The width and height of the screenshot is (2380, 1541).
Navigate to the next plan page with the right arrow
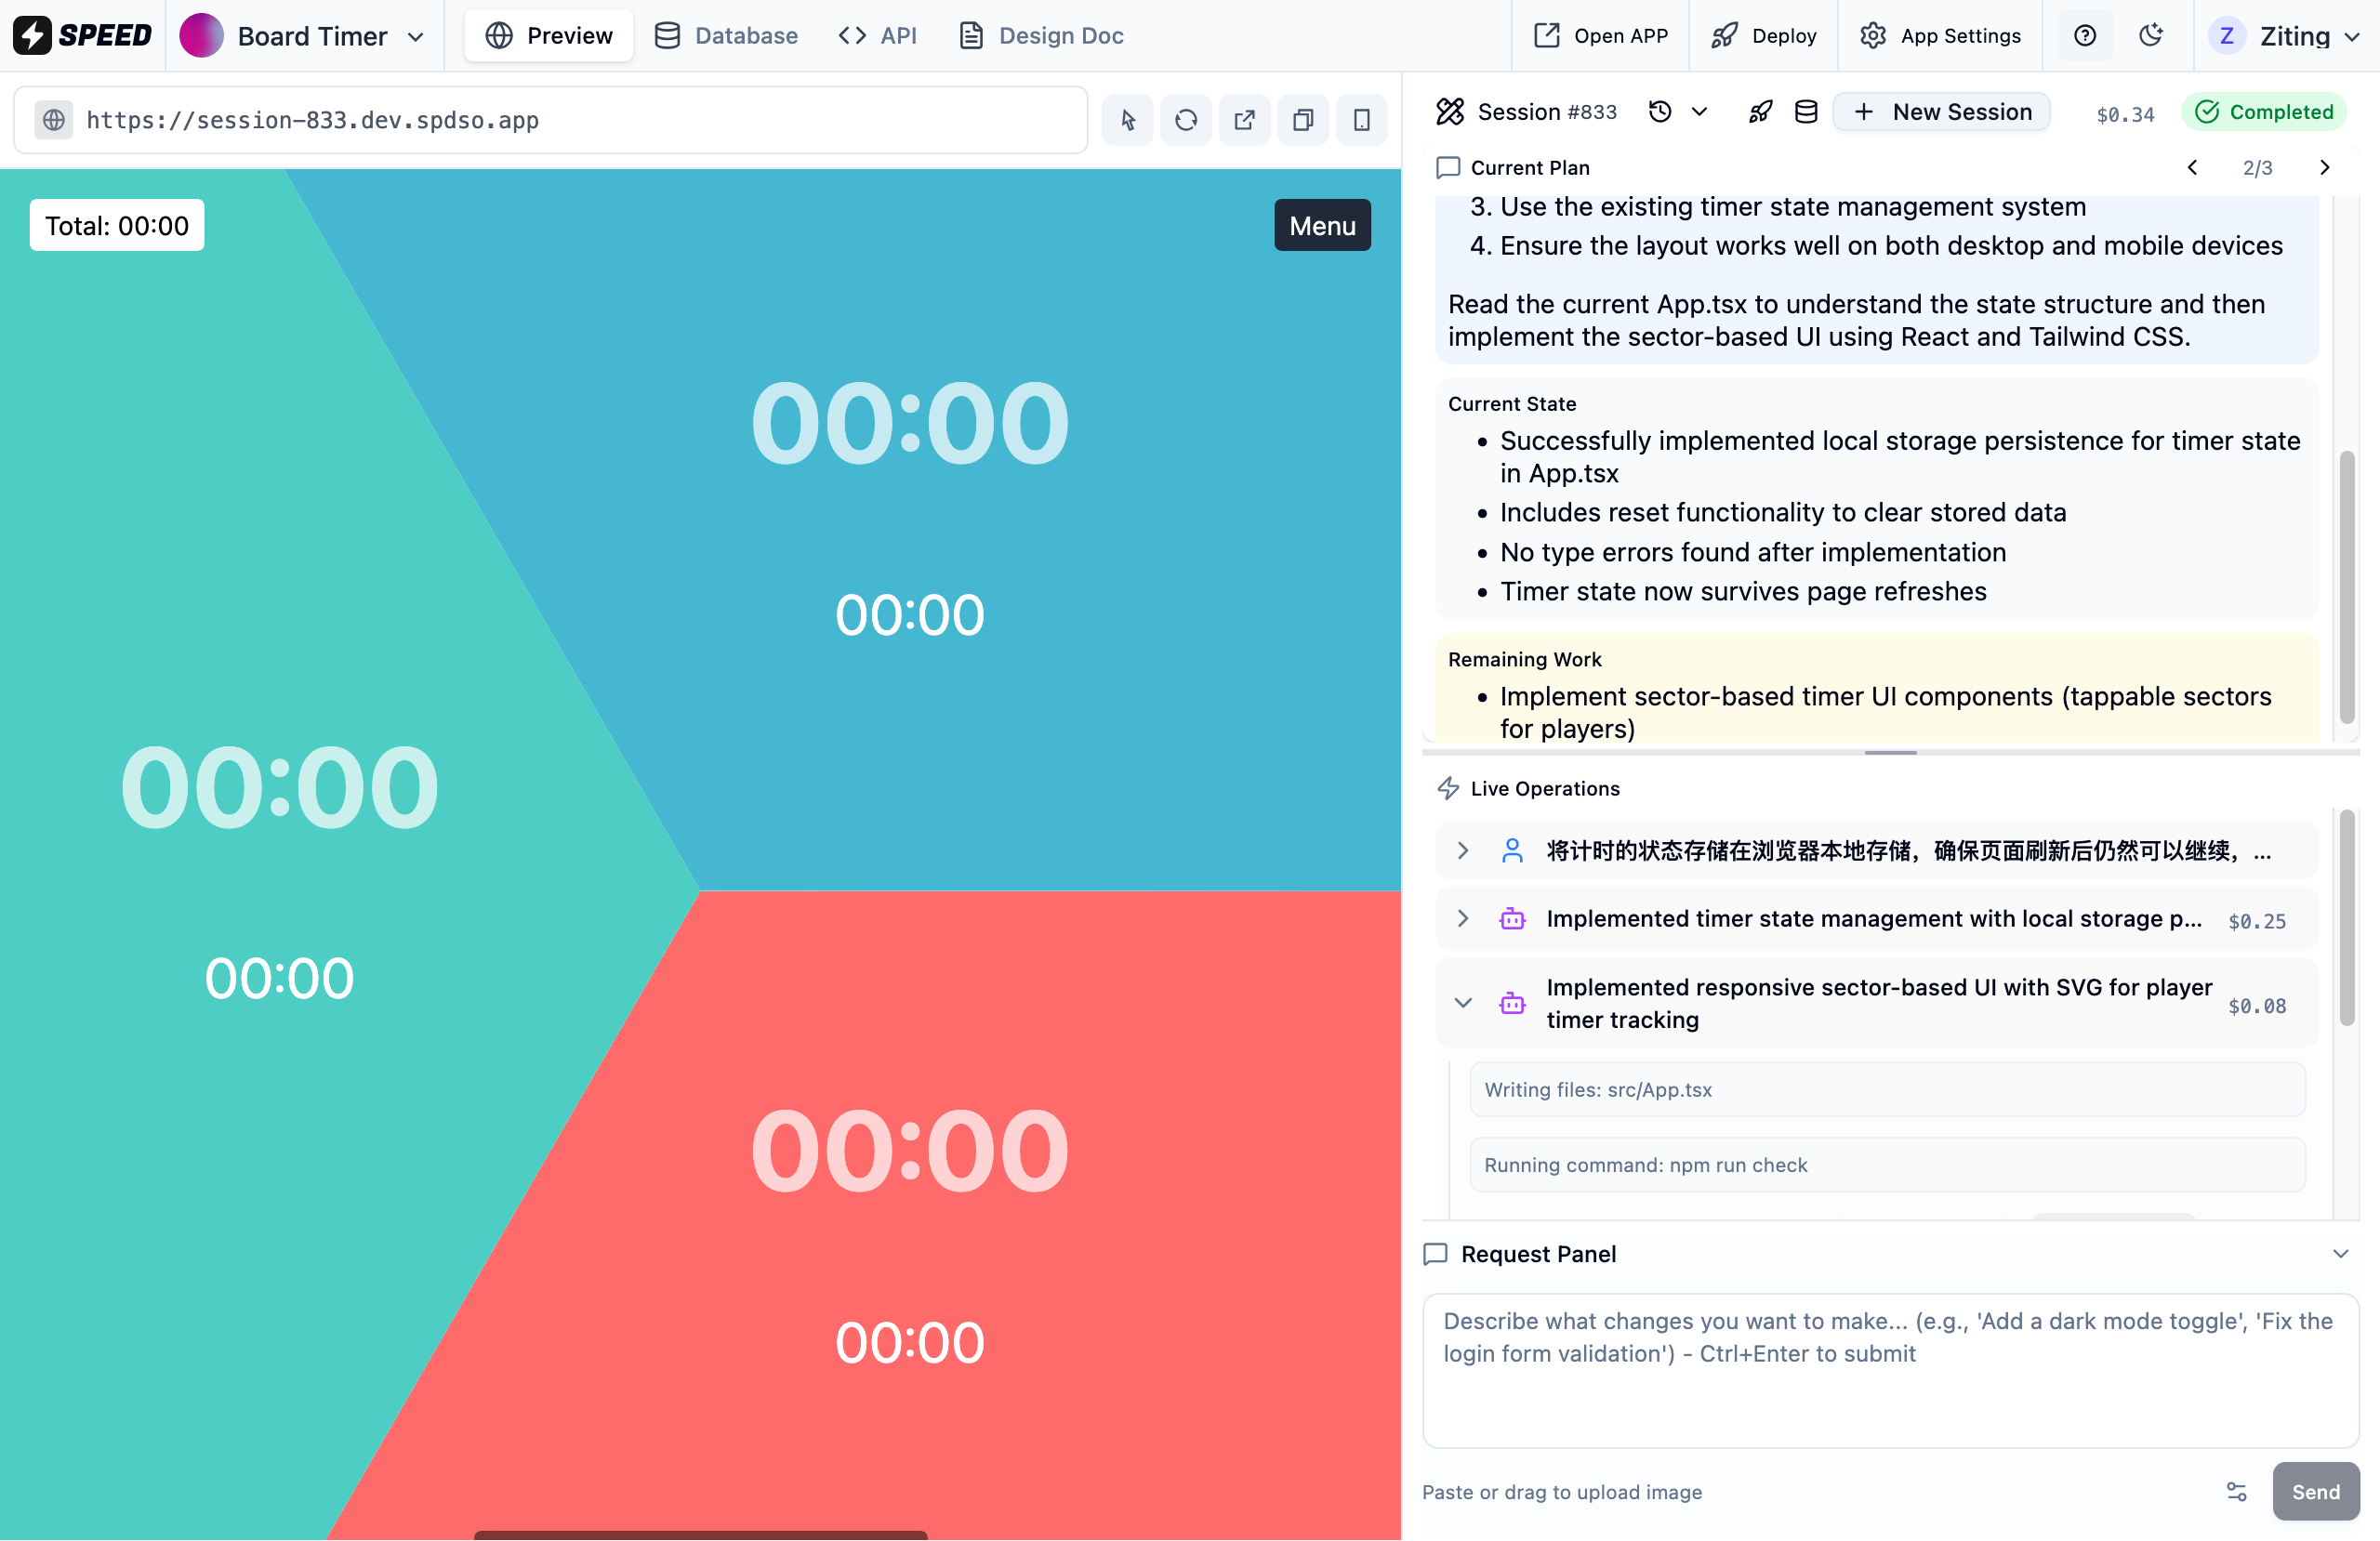[2324, 167]
